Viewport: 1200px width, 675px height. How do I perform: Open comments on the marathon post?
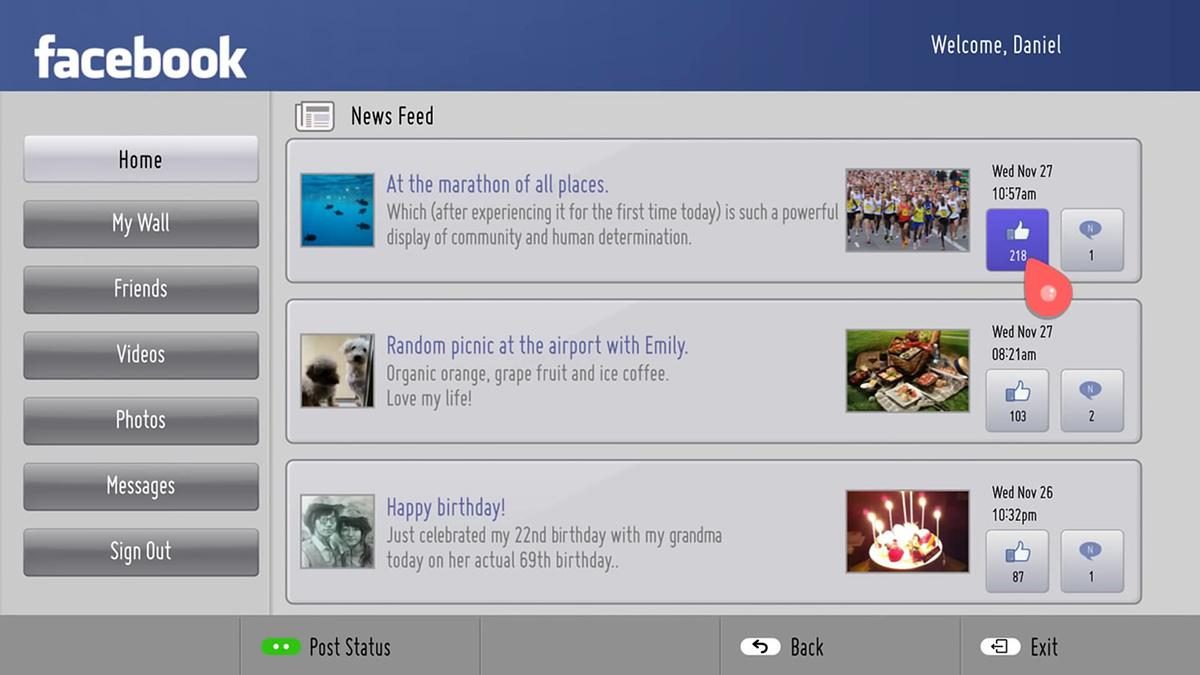pos(1091,240)
